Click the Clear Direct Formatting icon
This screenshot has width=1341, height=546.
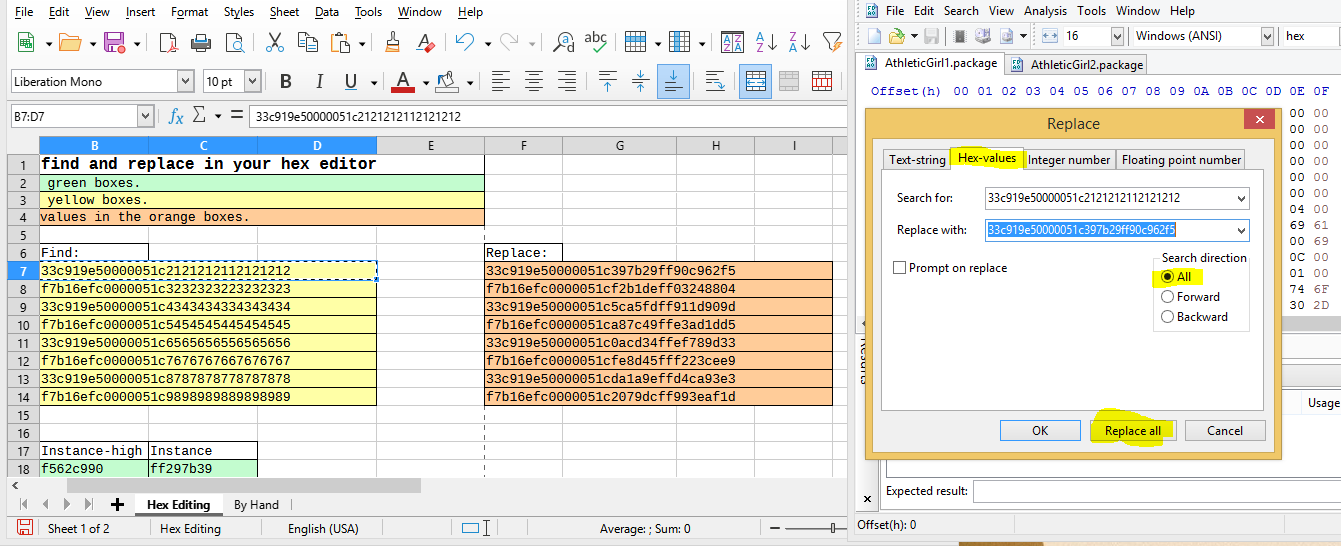(x=425, y=43)
